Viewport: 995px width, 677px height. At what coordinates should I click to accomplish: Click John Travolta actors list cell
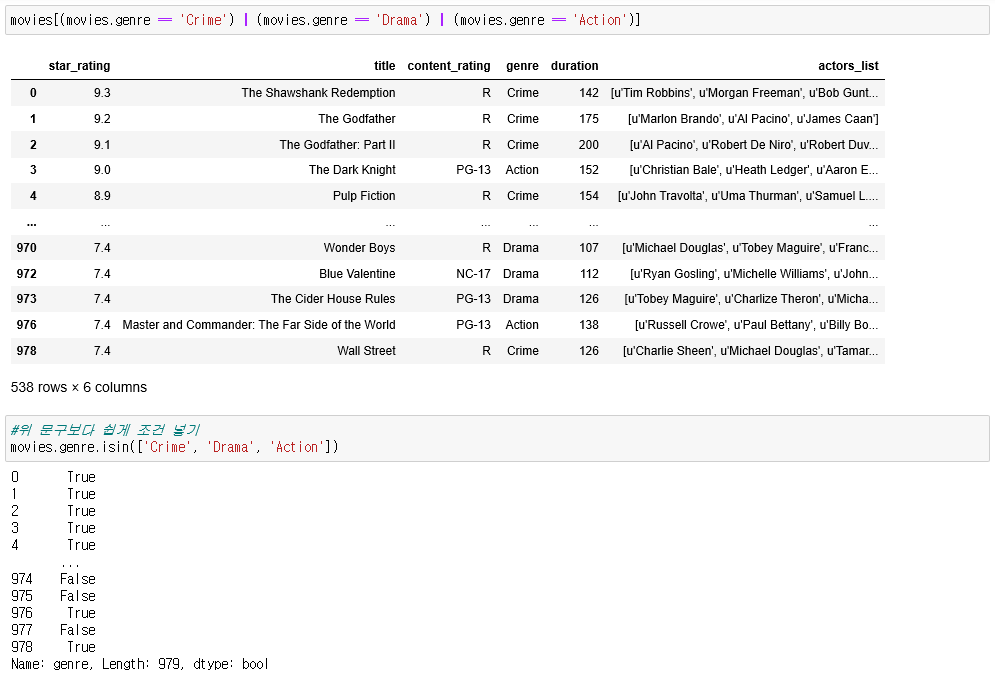(x=748, y=196)
